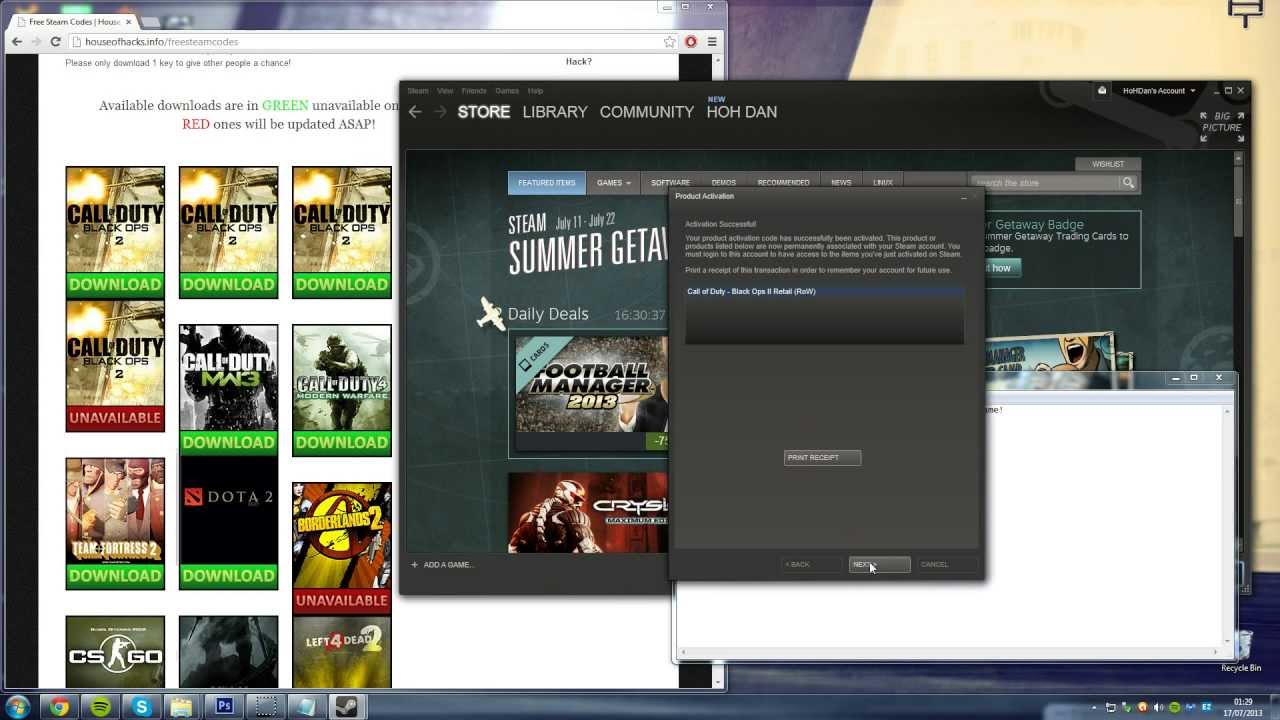Image resolution: width=1280 pixels, height=720 pixels.
Task: Open the Football Manager 2013 daily deal
Action: [x=591, y=393]
